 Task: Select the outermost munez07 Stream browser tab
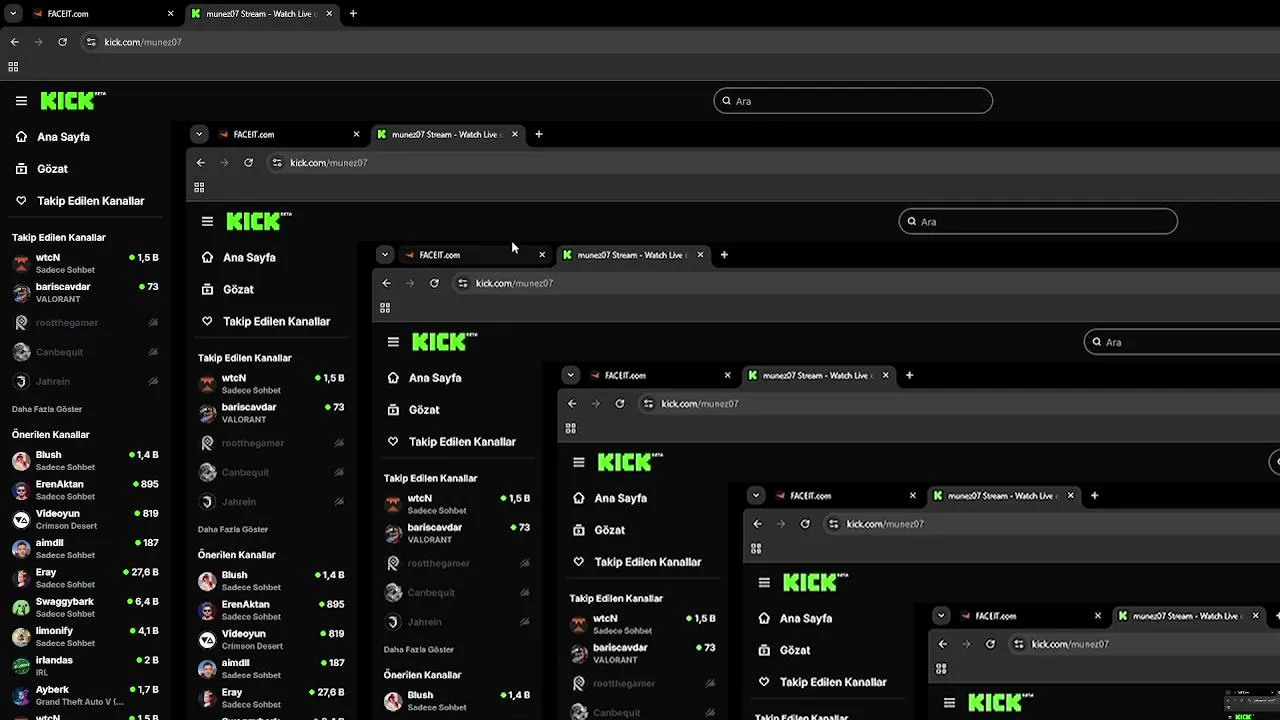[262, 14]
